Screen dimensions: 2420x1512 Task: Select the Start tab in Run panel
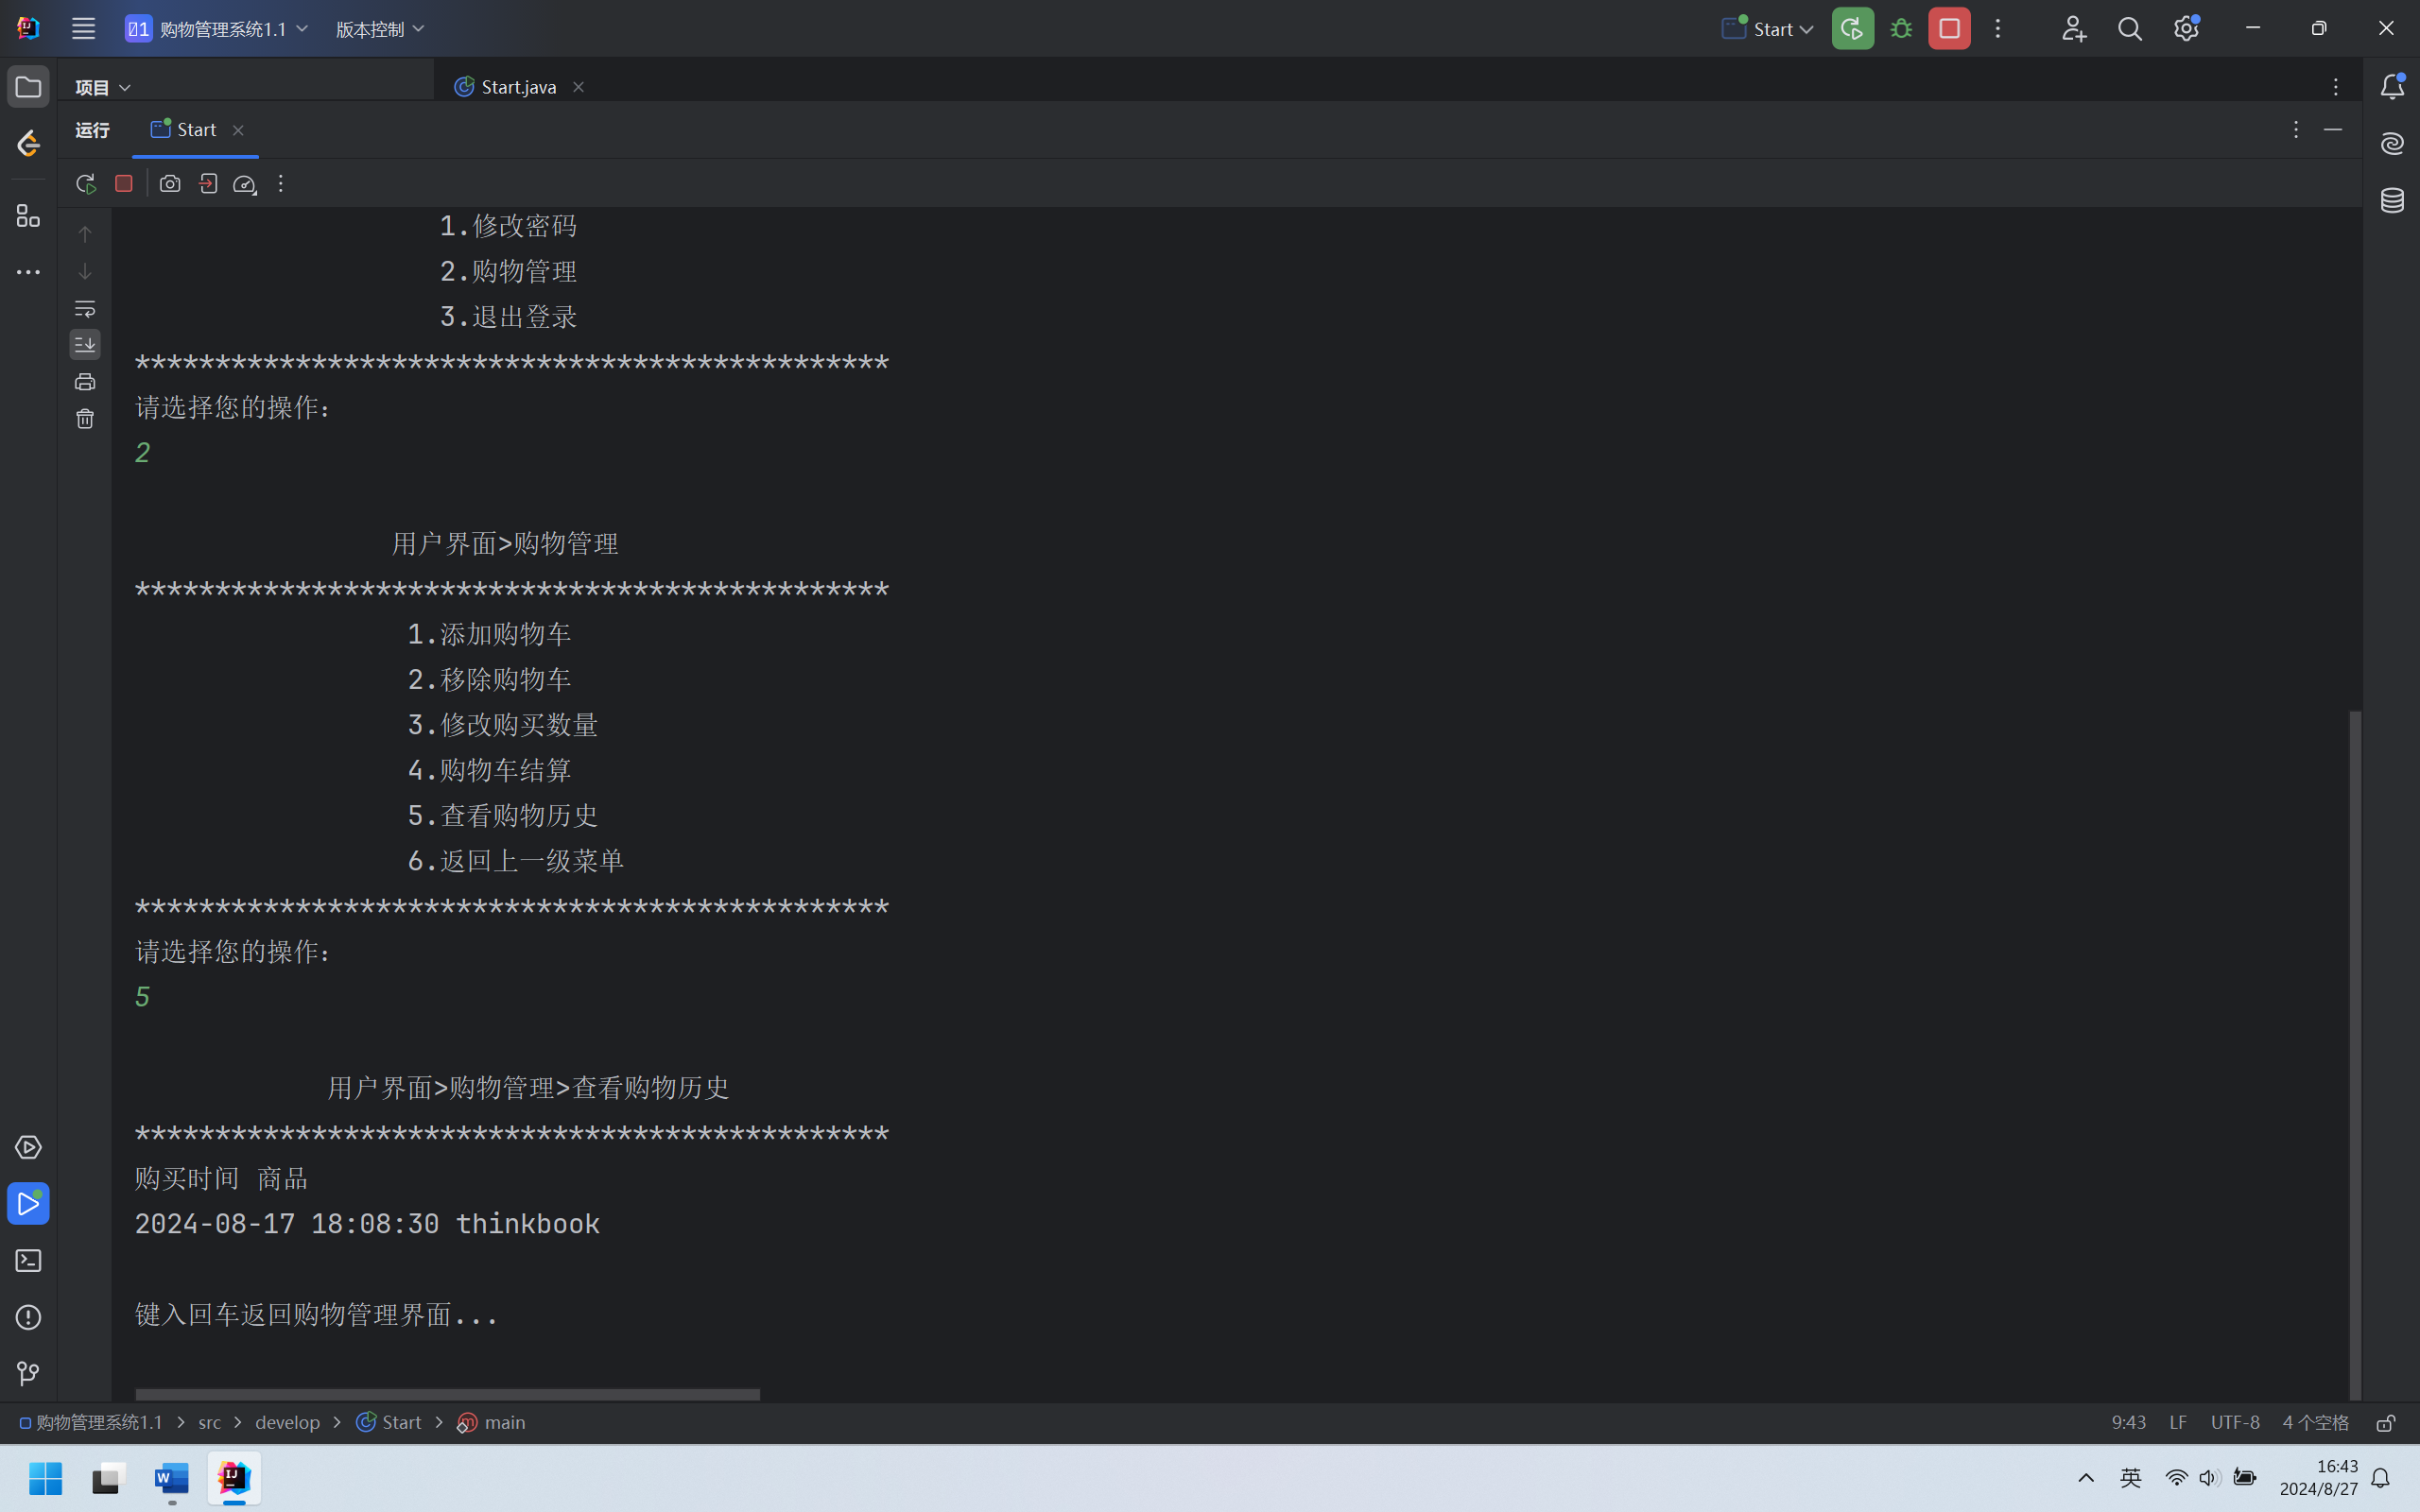point(196,130)
